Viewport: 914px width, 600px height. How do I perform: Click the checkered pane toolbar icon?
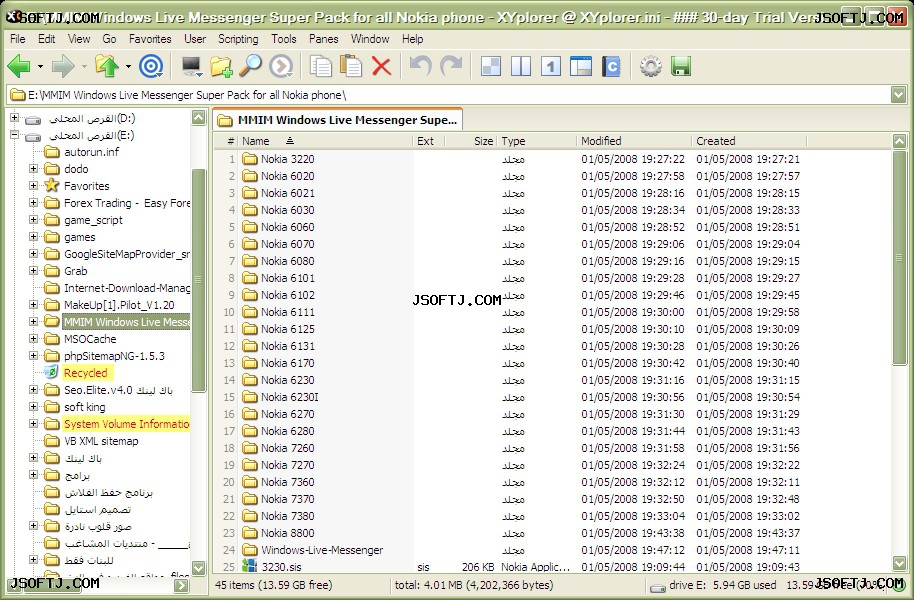click(491, 66)
